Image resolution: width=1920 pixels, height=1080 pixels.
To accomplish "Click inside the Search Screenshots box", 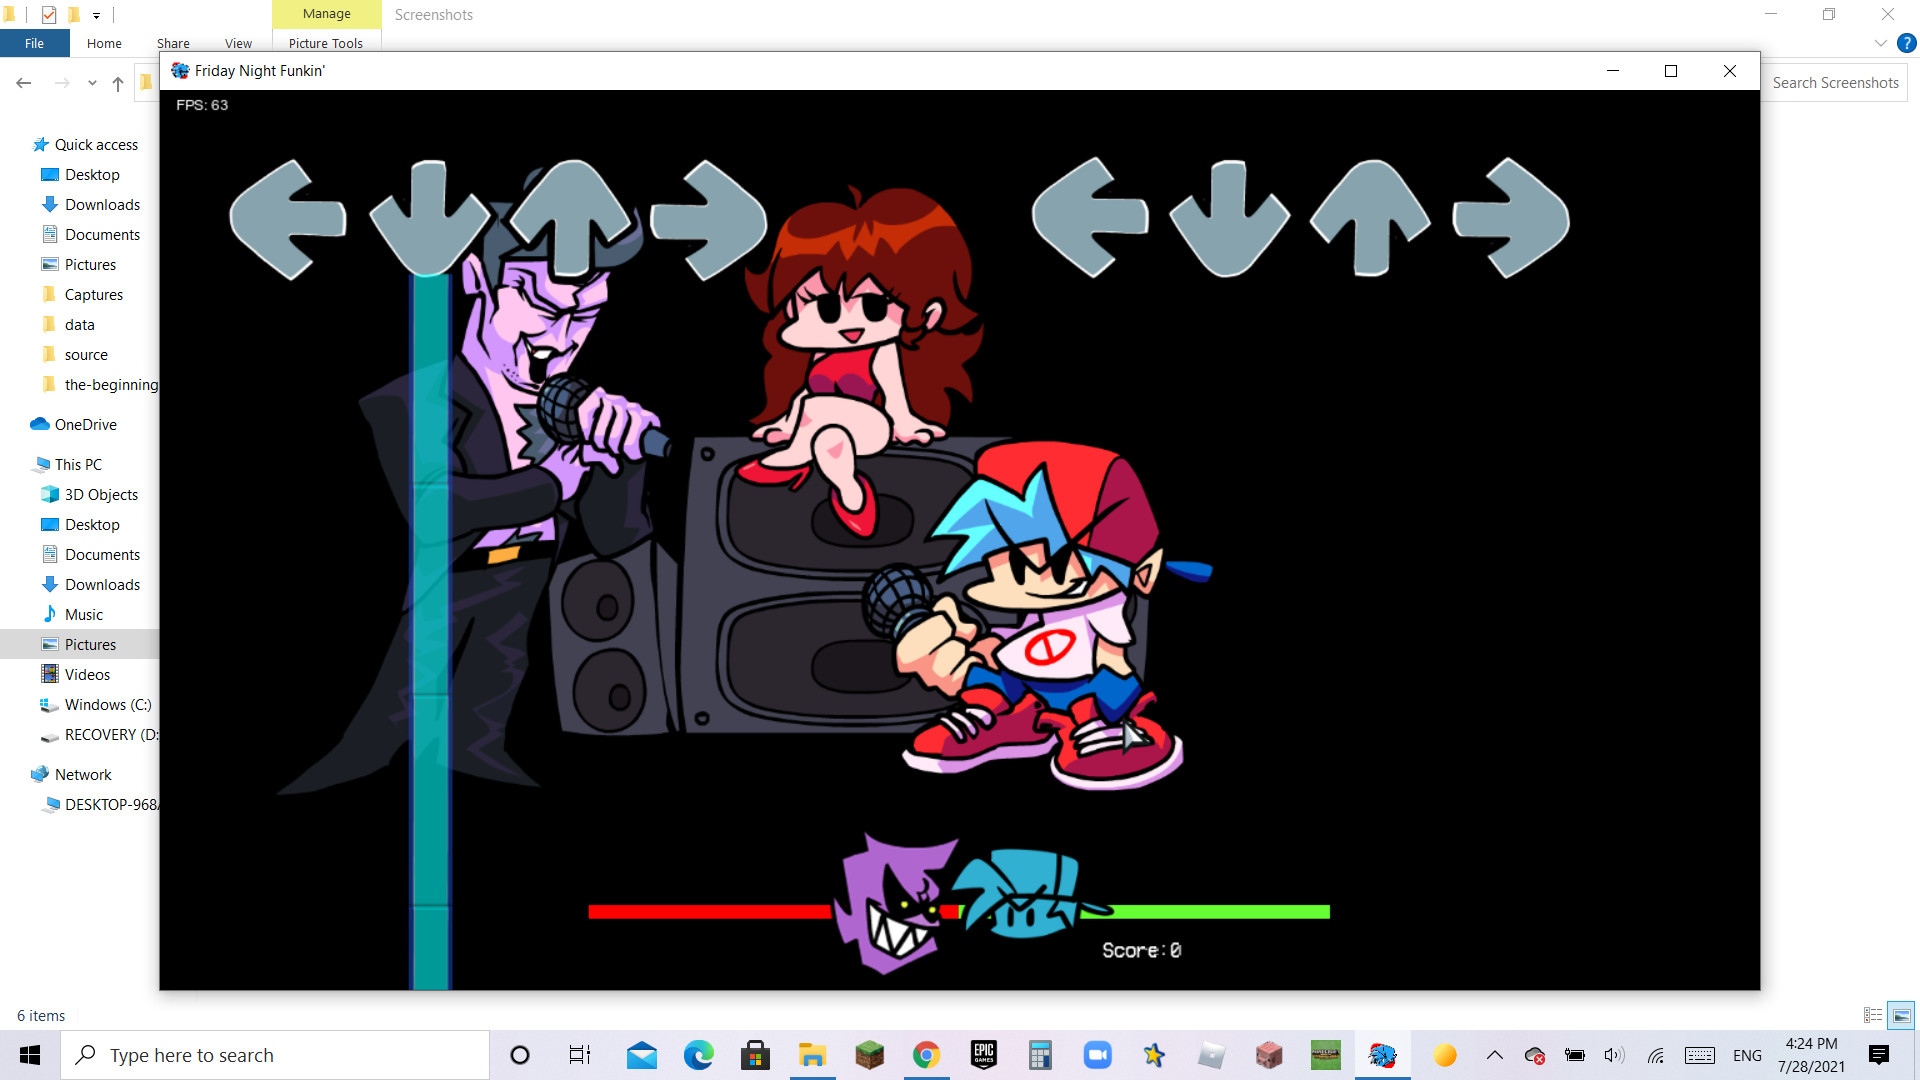I will point(1836,82).
